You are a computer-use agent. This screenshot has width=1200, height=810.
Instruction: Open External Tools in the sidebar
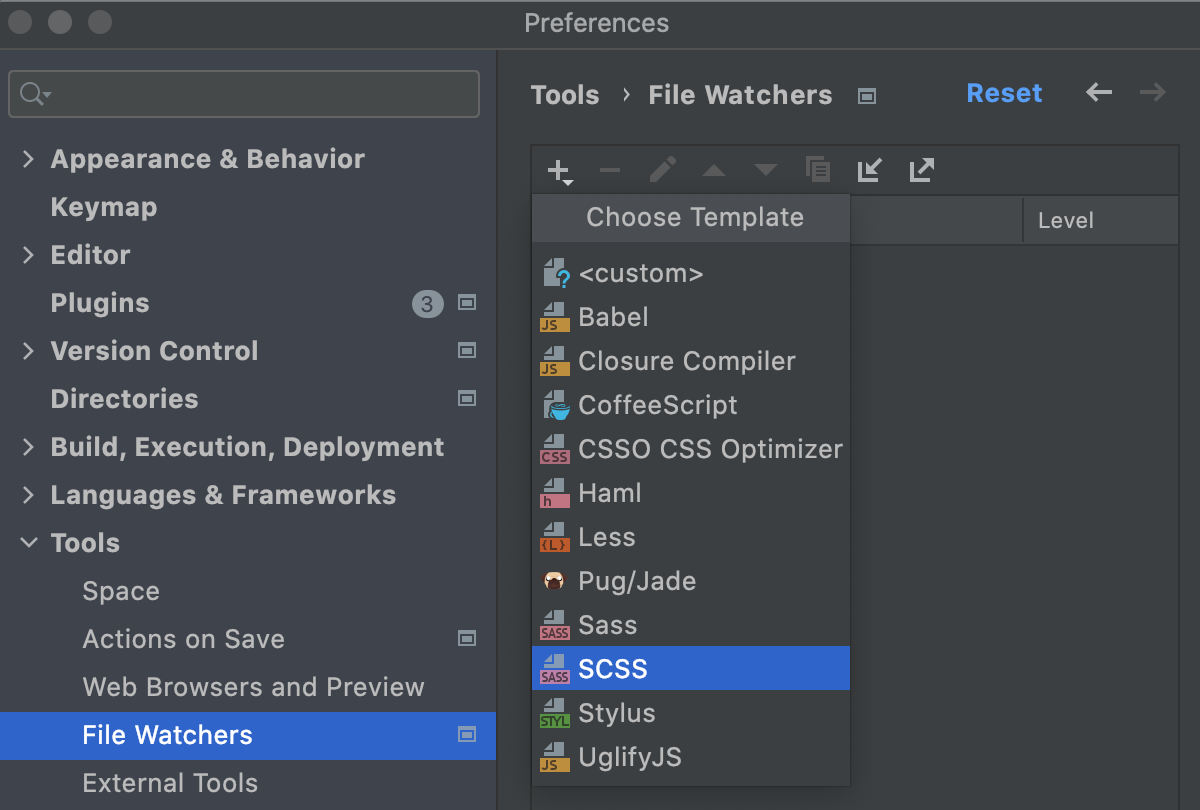pos(170,783)
